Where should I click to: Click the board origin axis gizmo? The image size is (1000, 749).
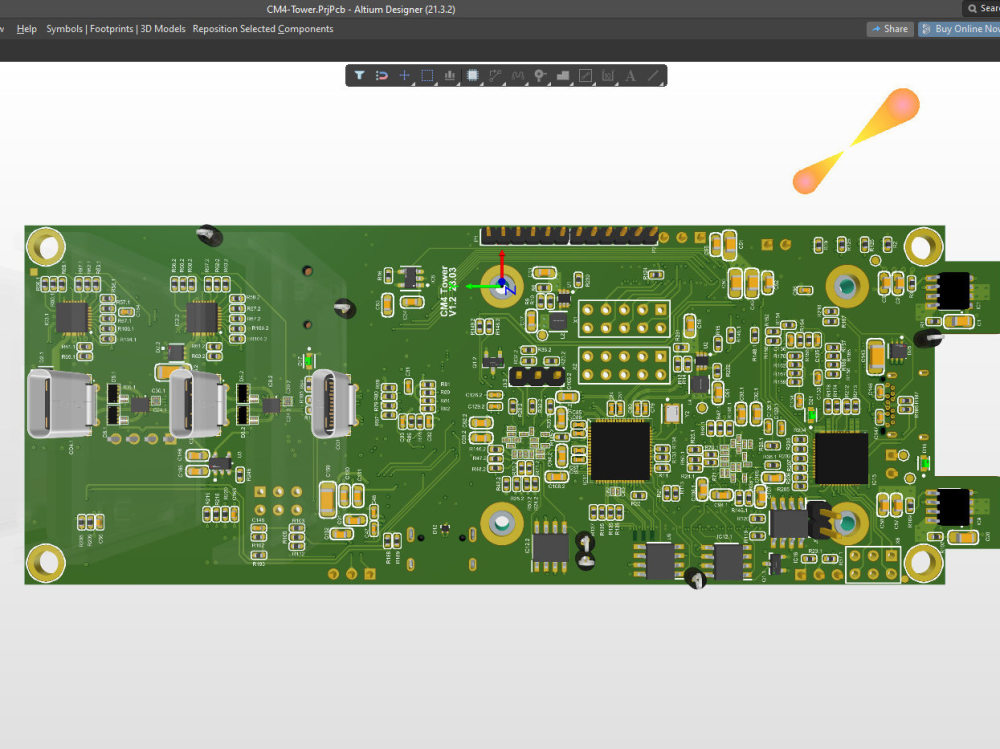tap(501, 282)
